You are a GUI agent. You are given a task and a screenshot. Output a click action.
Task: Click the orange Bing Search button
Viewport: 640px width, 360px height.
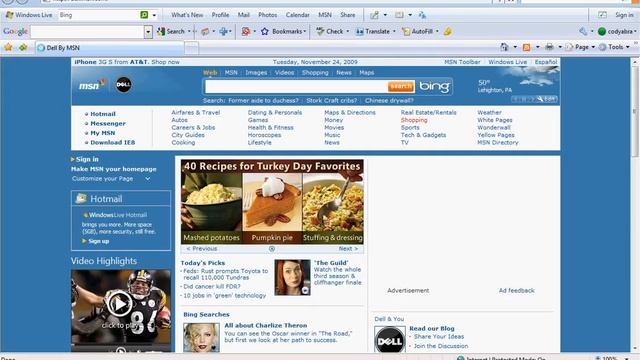pos(401,86)
